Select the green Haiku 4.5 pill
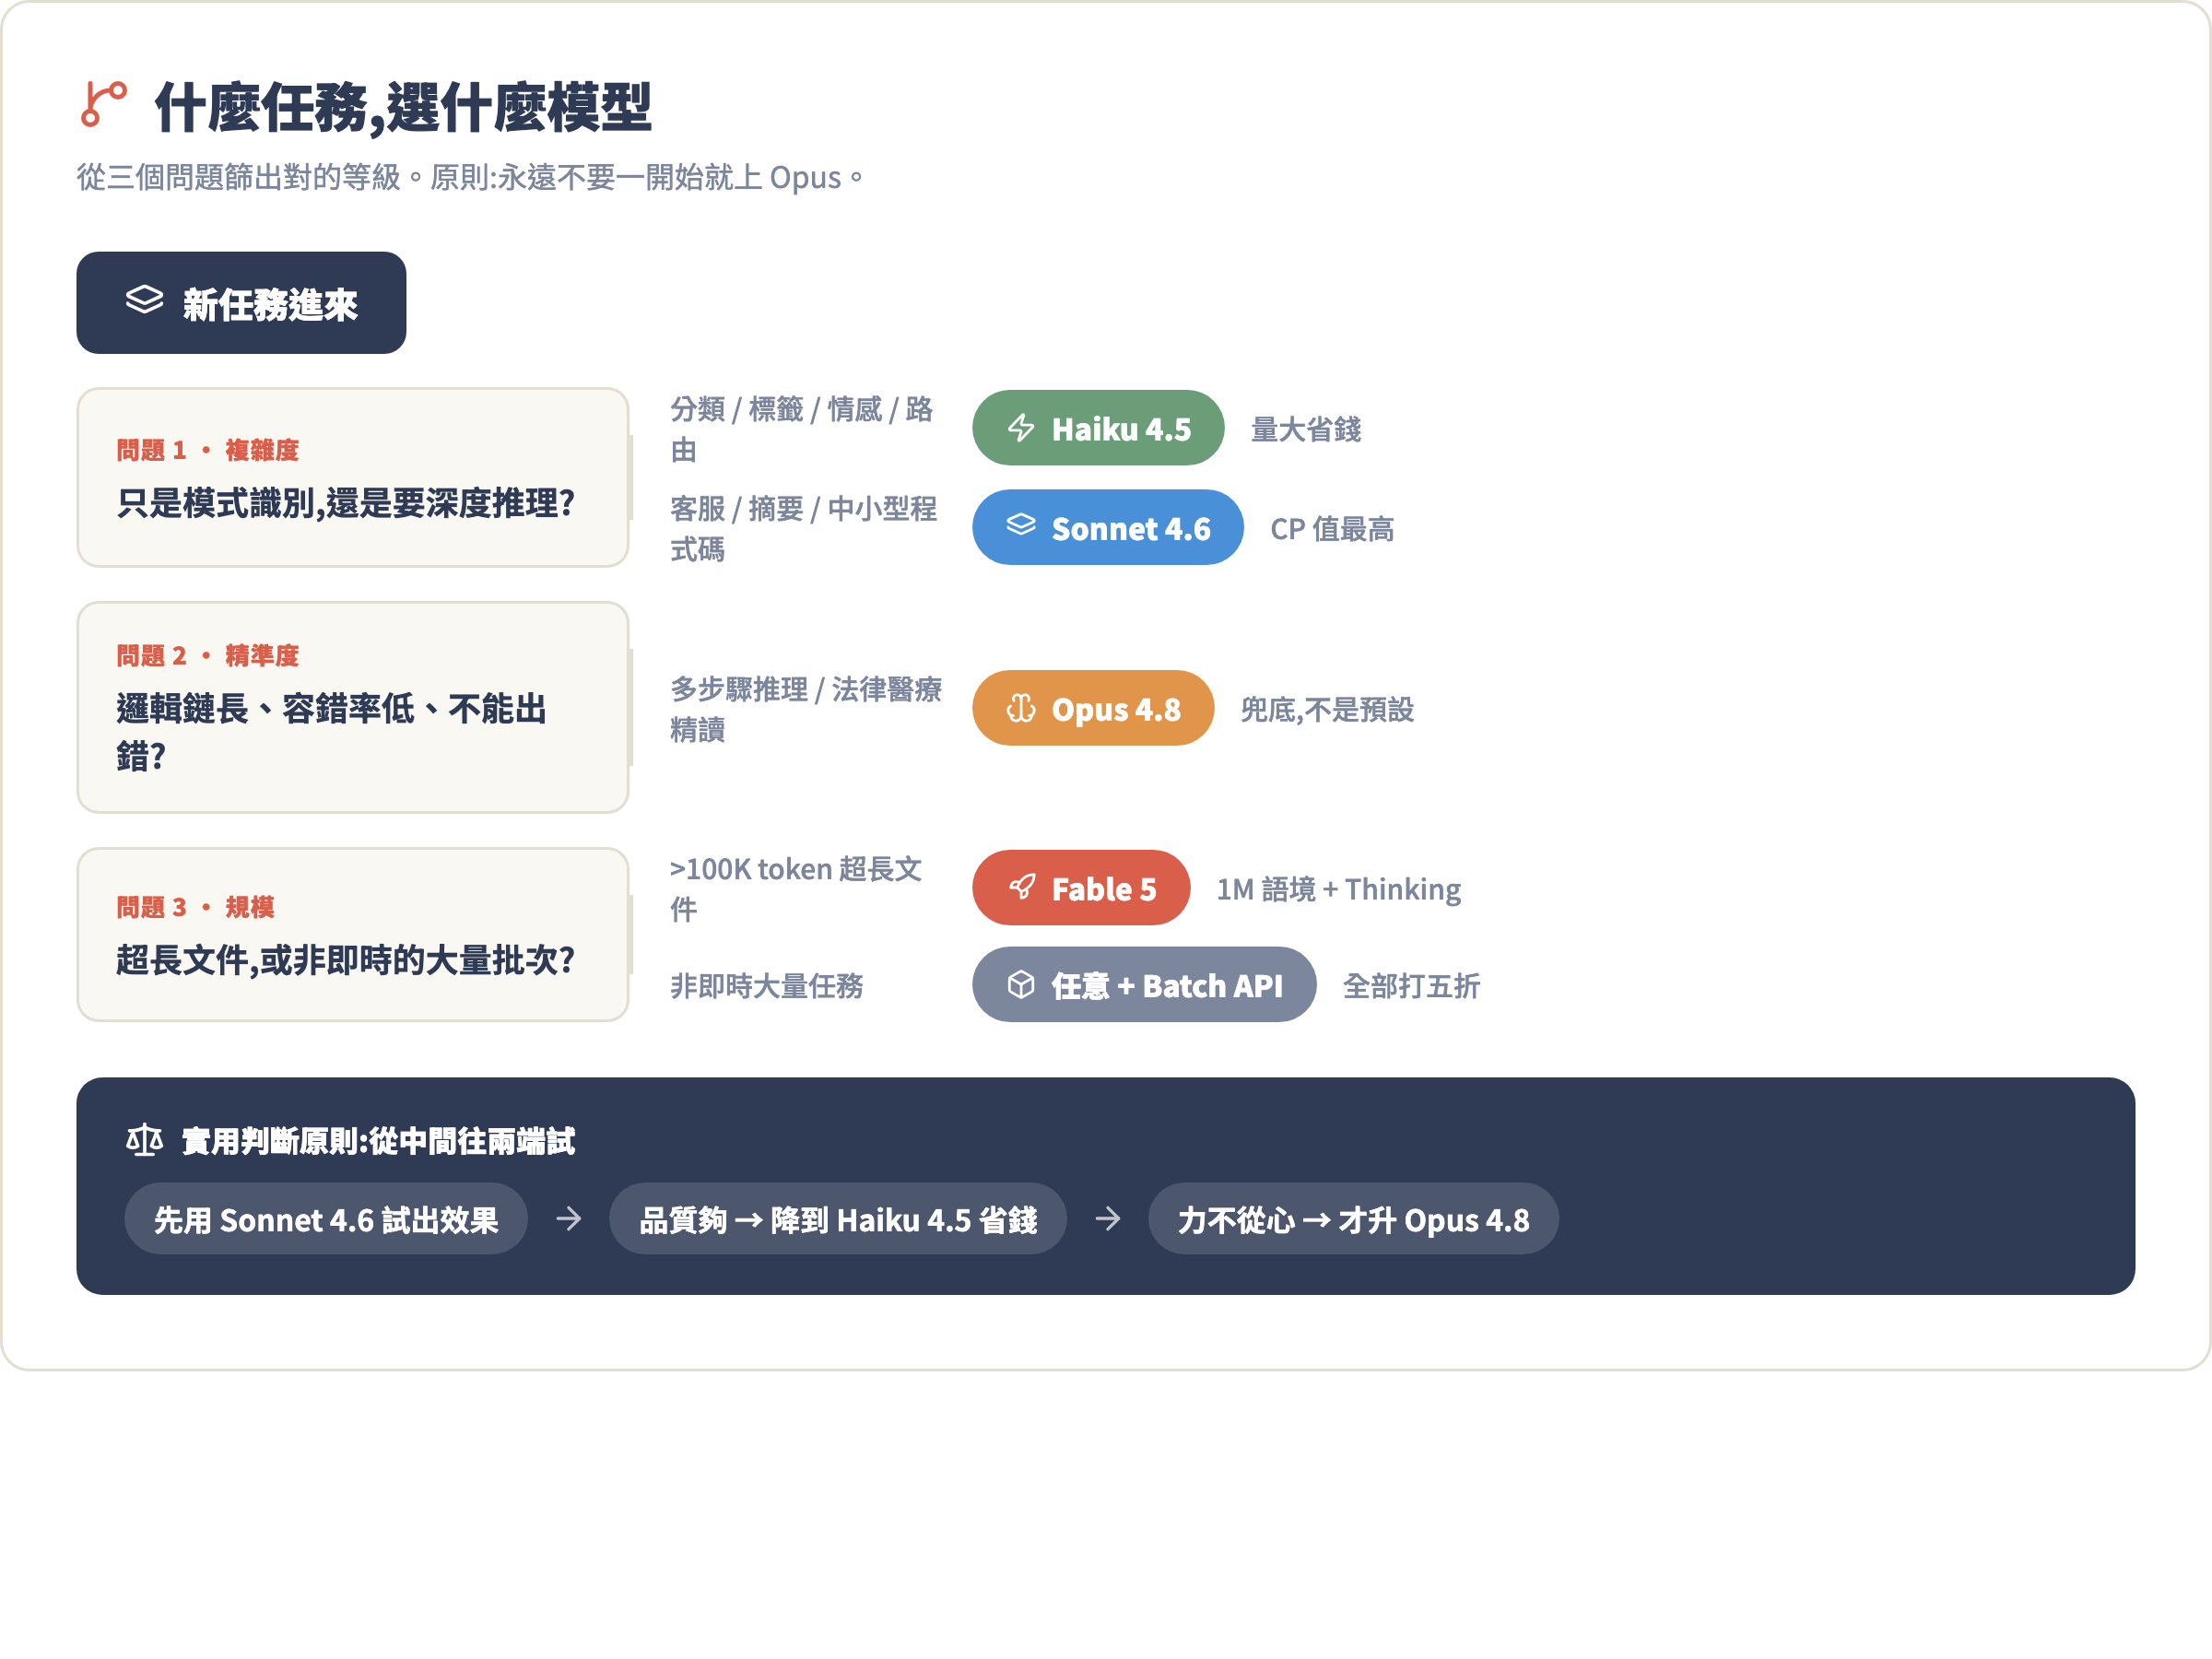2212x1659 pixels. pos(1097,428)
